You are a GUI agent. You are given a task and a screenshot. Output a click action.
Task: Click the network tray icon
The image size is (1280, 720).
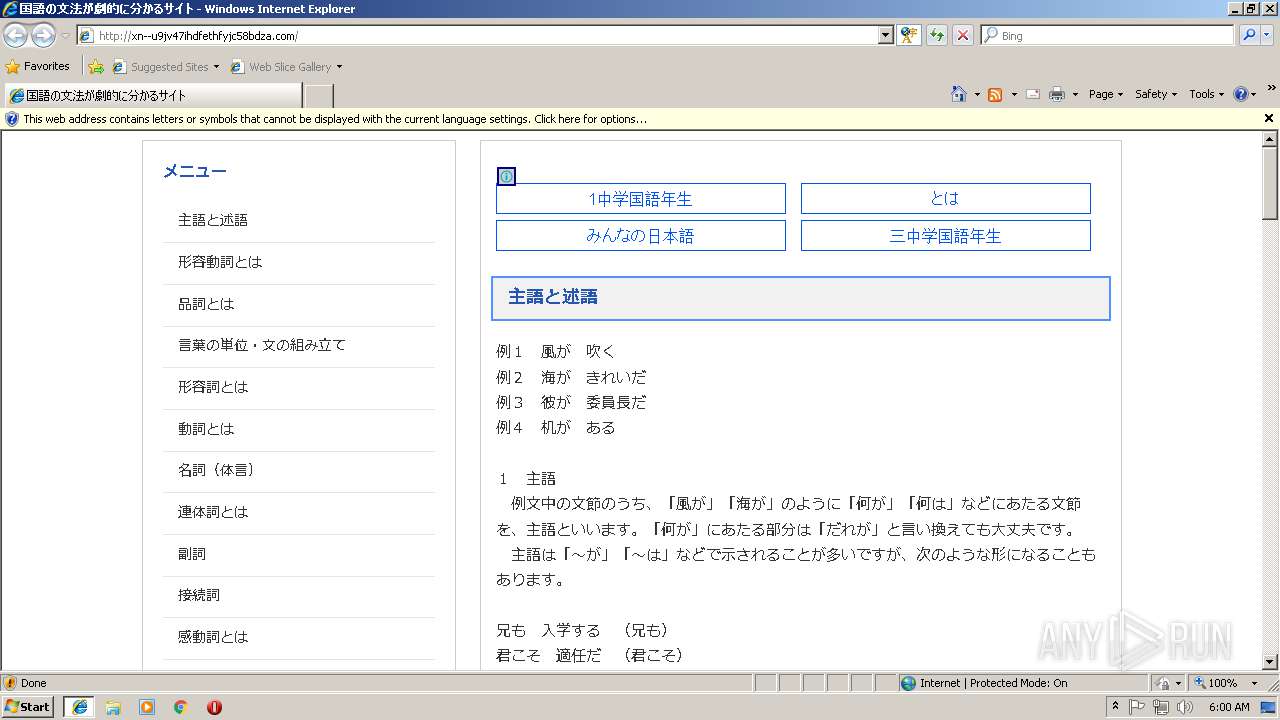[1161, 707]
